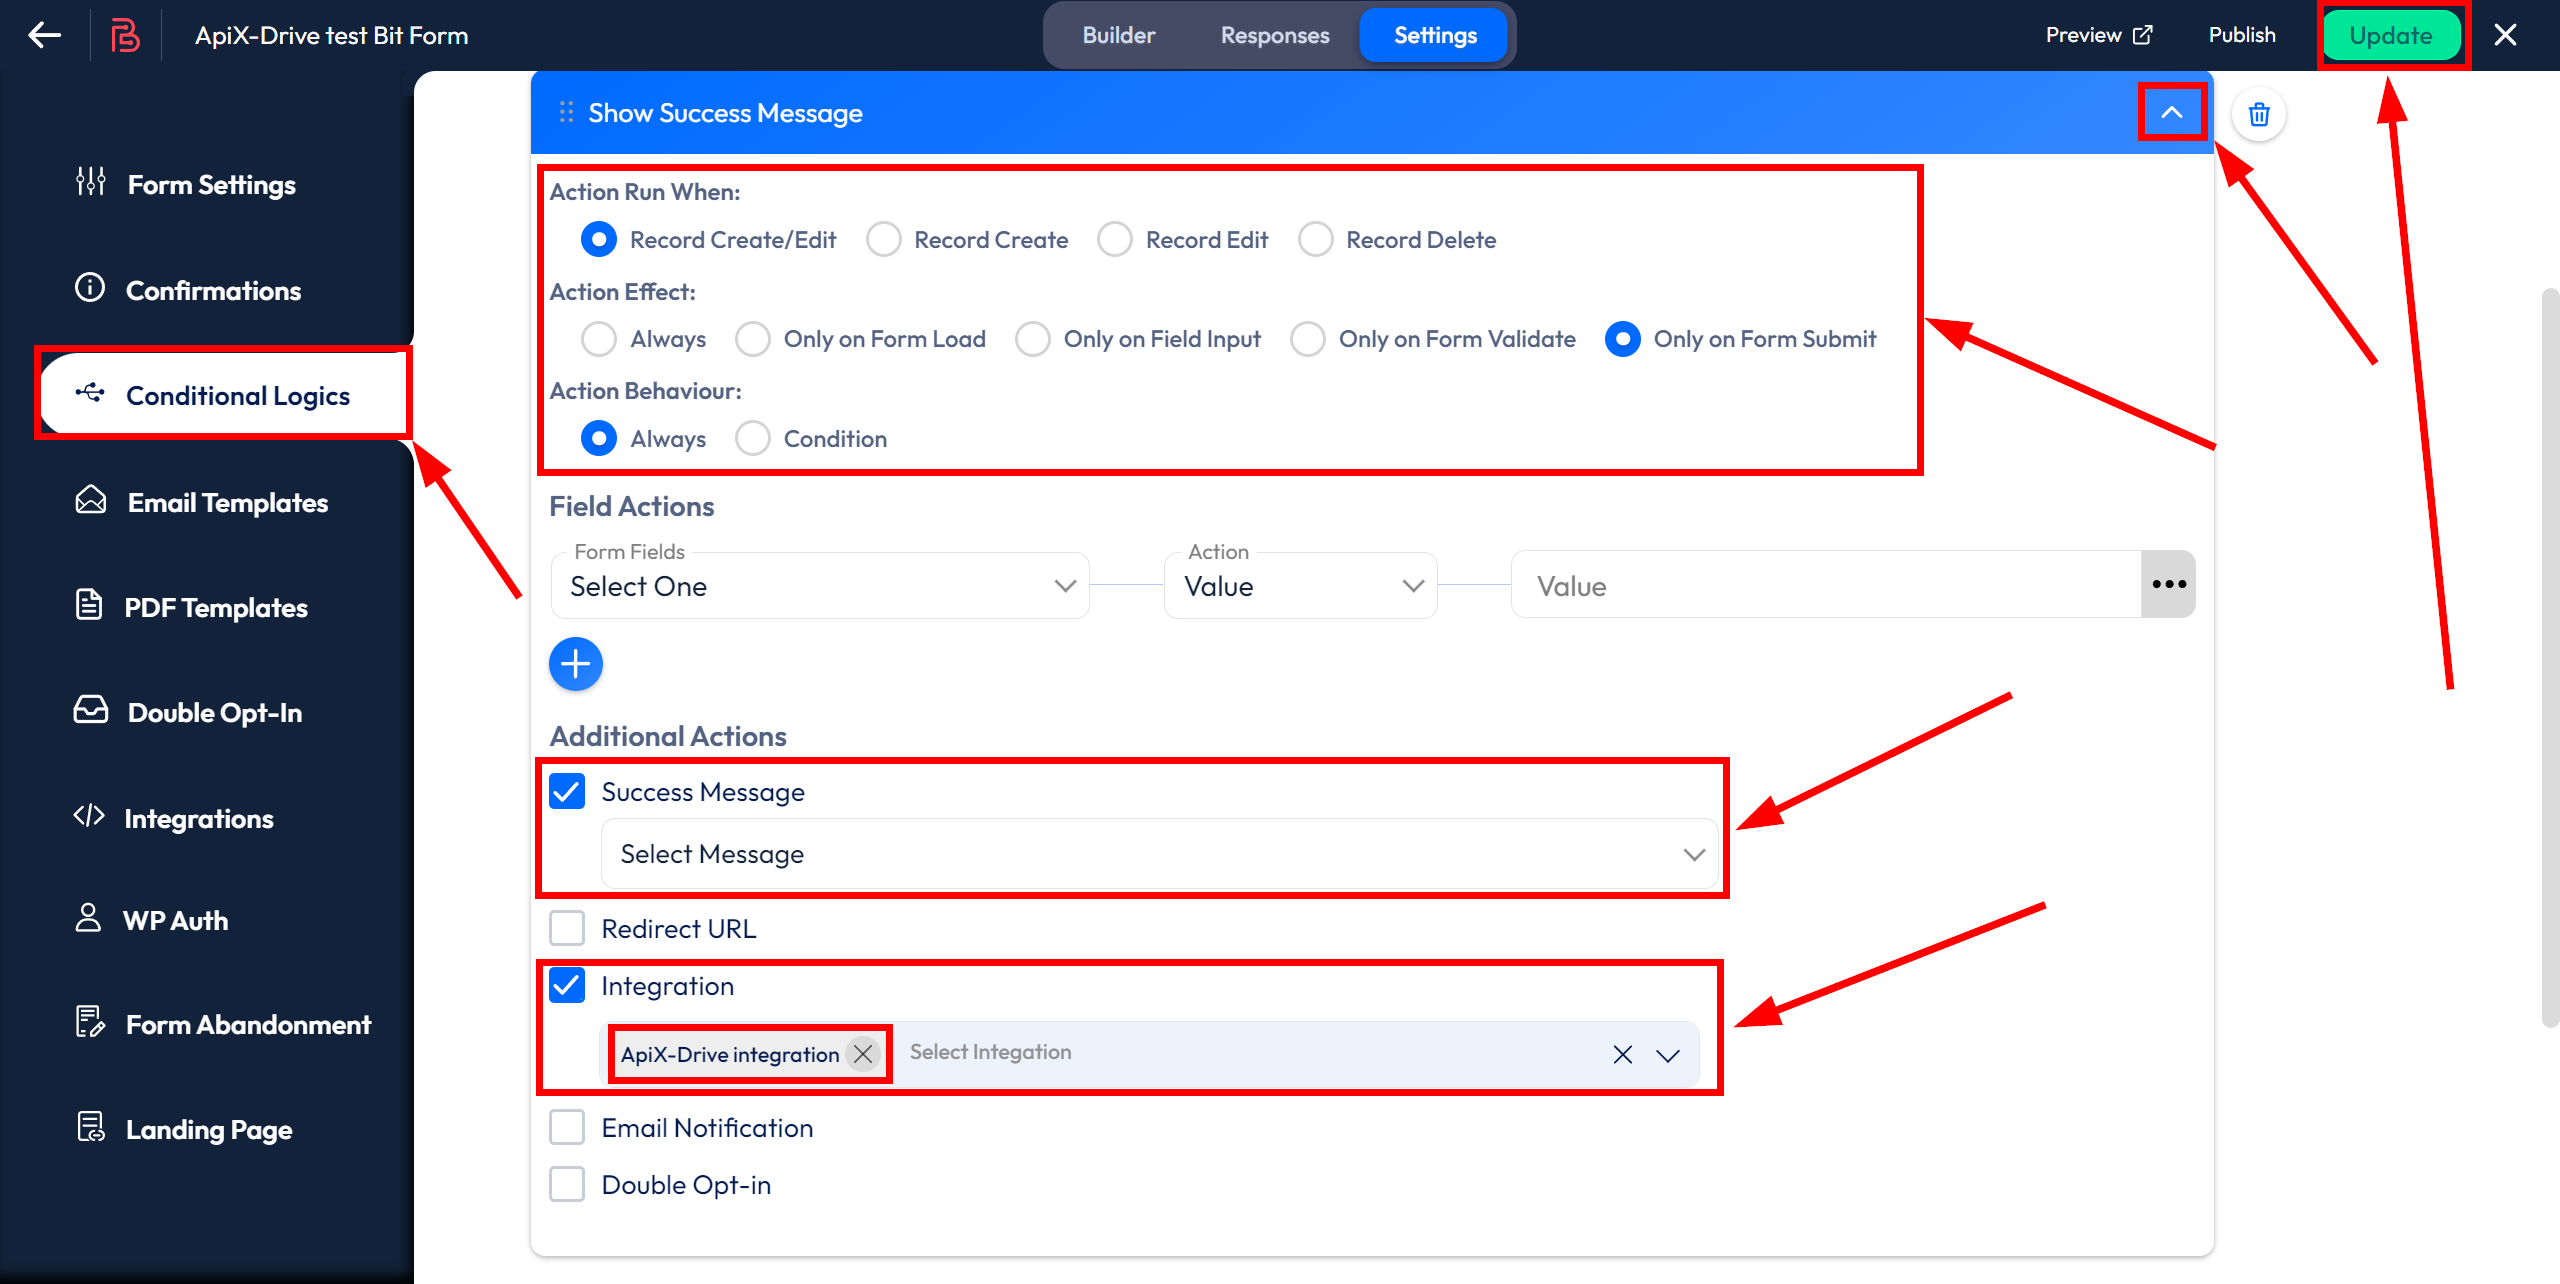Click the Form Settings sliders icon
Screen dimensions: 2560x1284
91,183
